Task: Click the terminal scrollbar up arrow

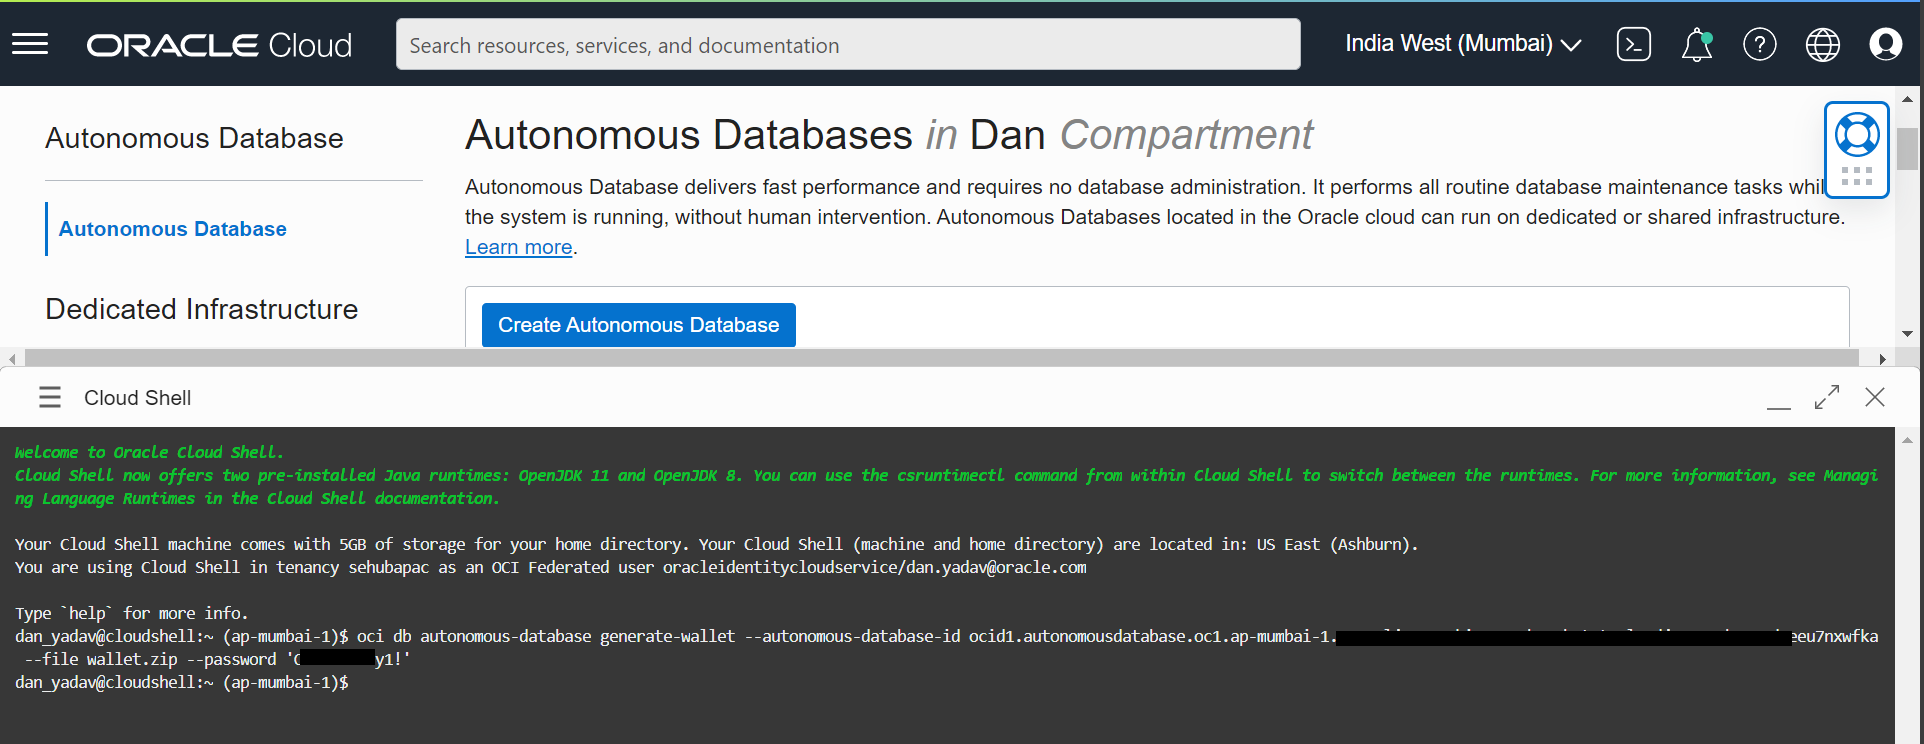Action: (x=1907, y=439)
